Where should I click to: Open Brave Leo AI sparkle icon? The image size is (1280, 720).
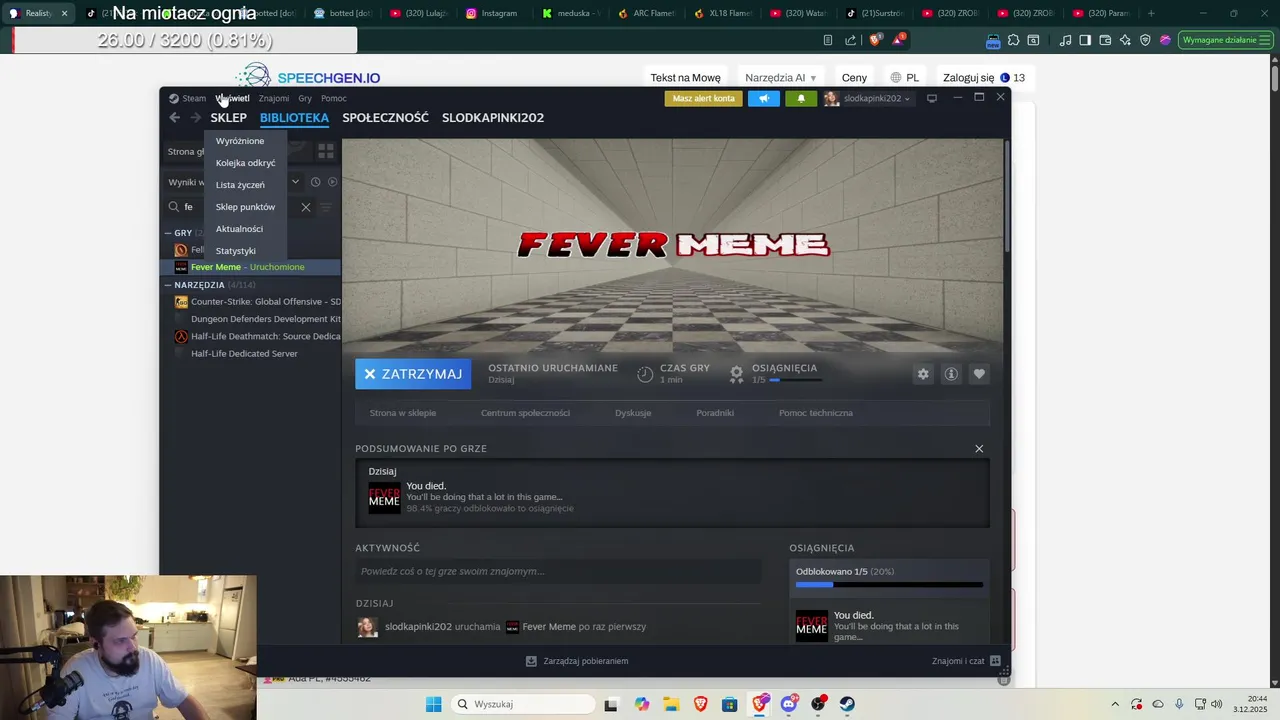[1125, 40]
